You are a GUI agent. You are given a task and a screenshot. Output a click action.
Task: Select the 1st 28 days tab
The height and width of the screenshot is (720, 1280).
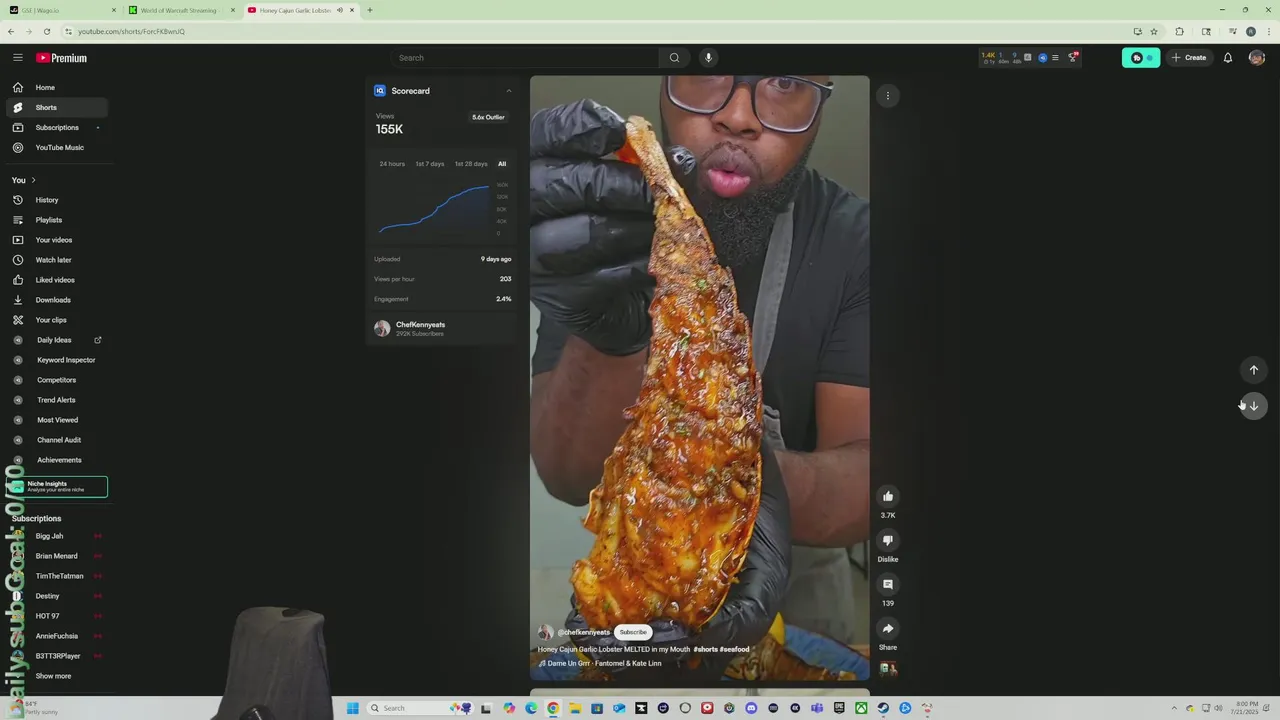point(471,164)
